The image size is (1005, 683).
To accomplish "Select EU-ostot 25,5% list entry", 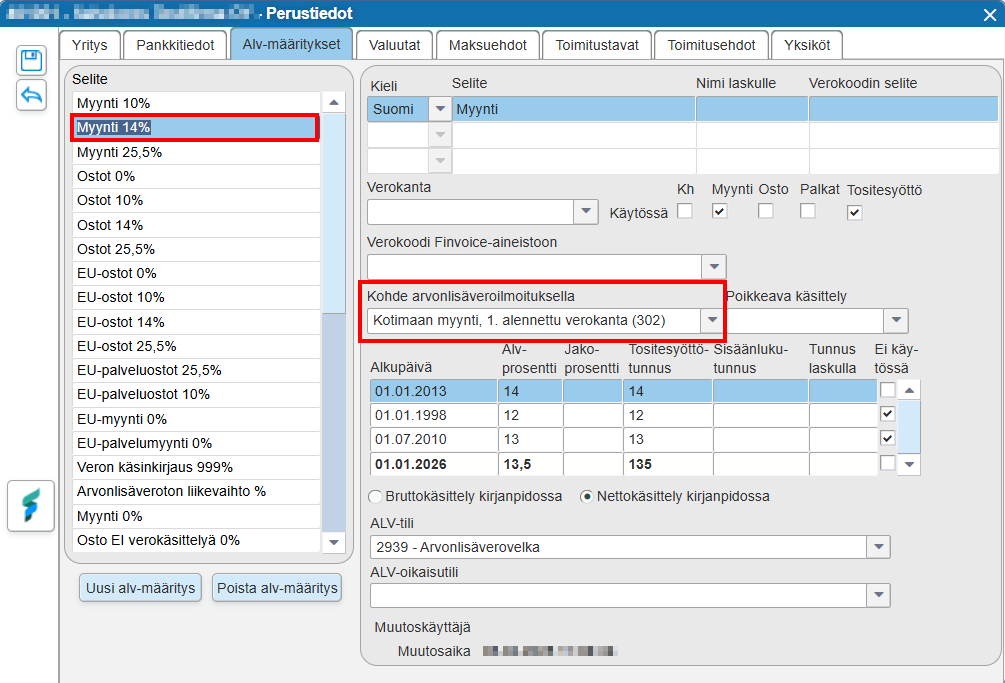I will 196,346.
